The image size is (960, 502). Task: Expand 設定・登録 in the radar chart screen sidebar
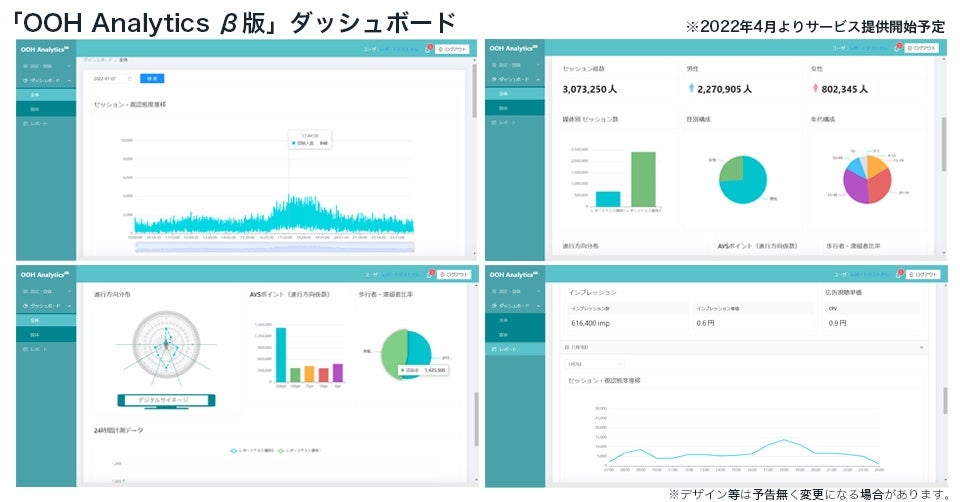(x=46, y=291)
